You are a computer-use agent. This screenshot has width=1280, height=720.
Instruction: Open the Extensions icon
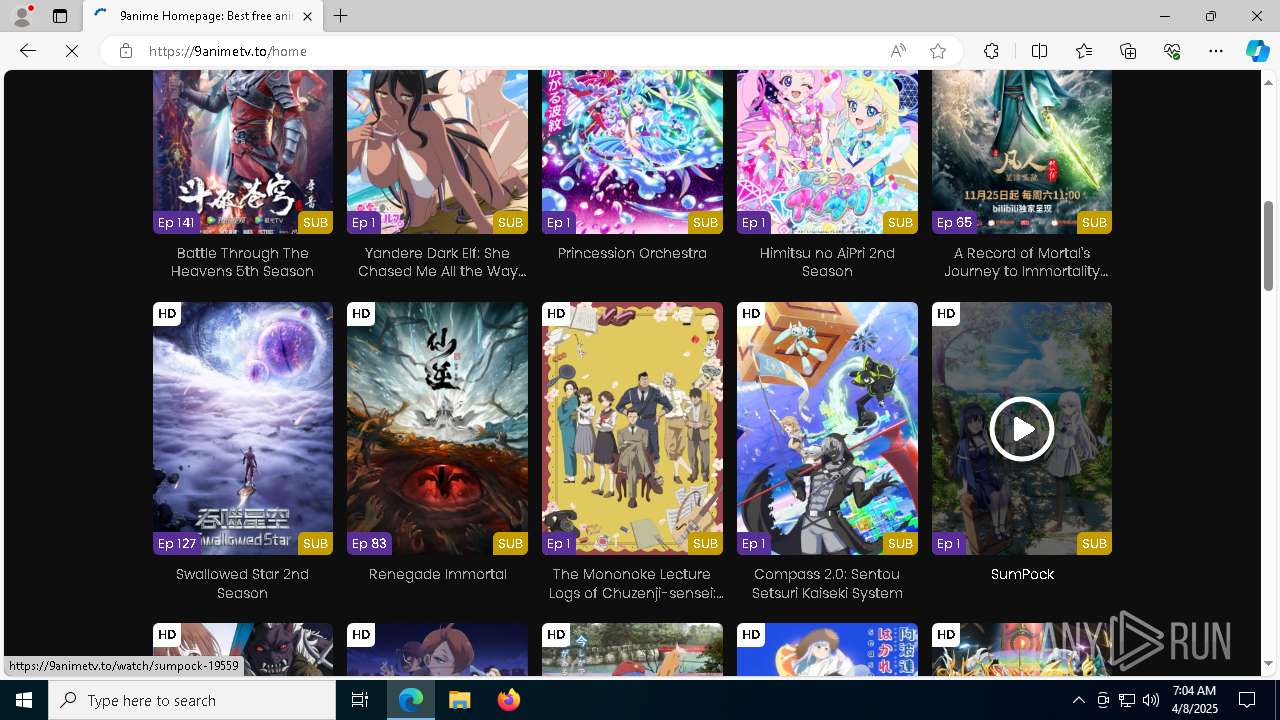point(991,51)
